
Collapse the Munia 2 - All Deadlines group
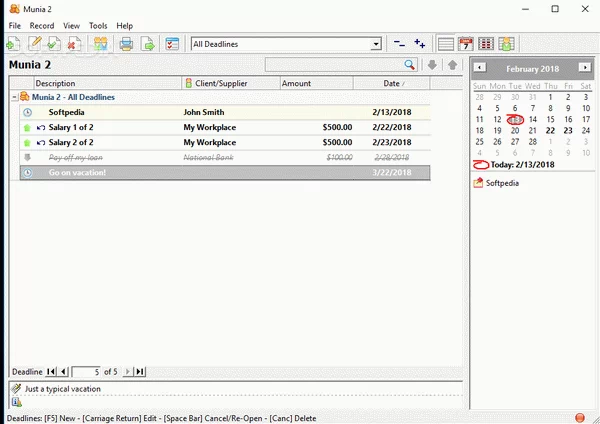(14, 98)
